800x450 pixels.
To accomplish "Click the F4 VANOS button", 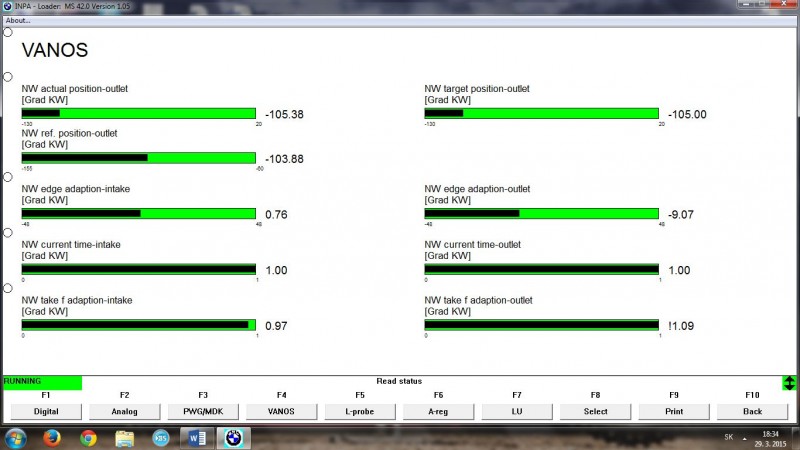I will 281,411.
